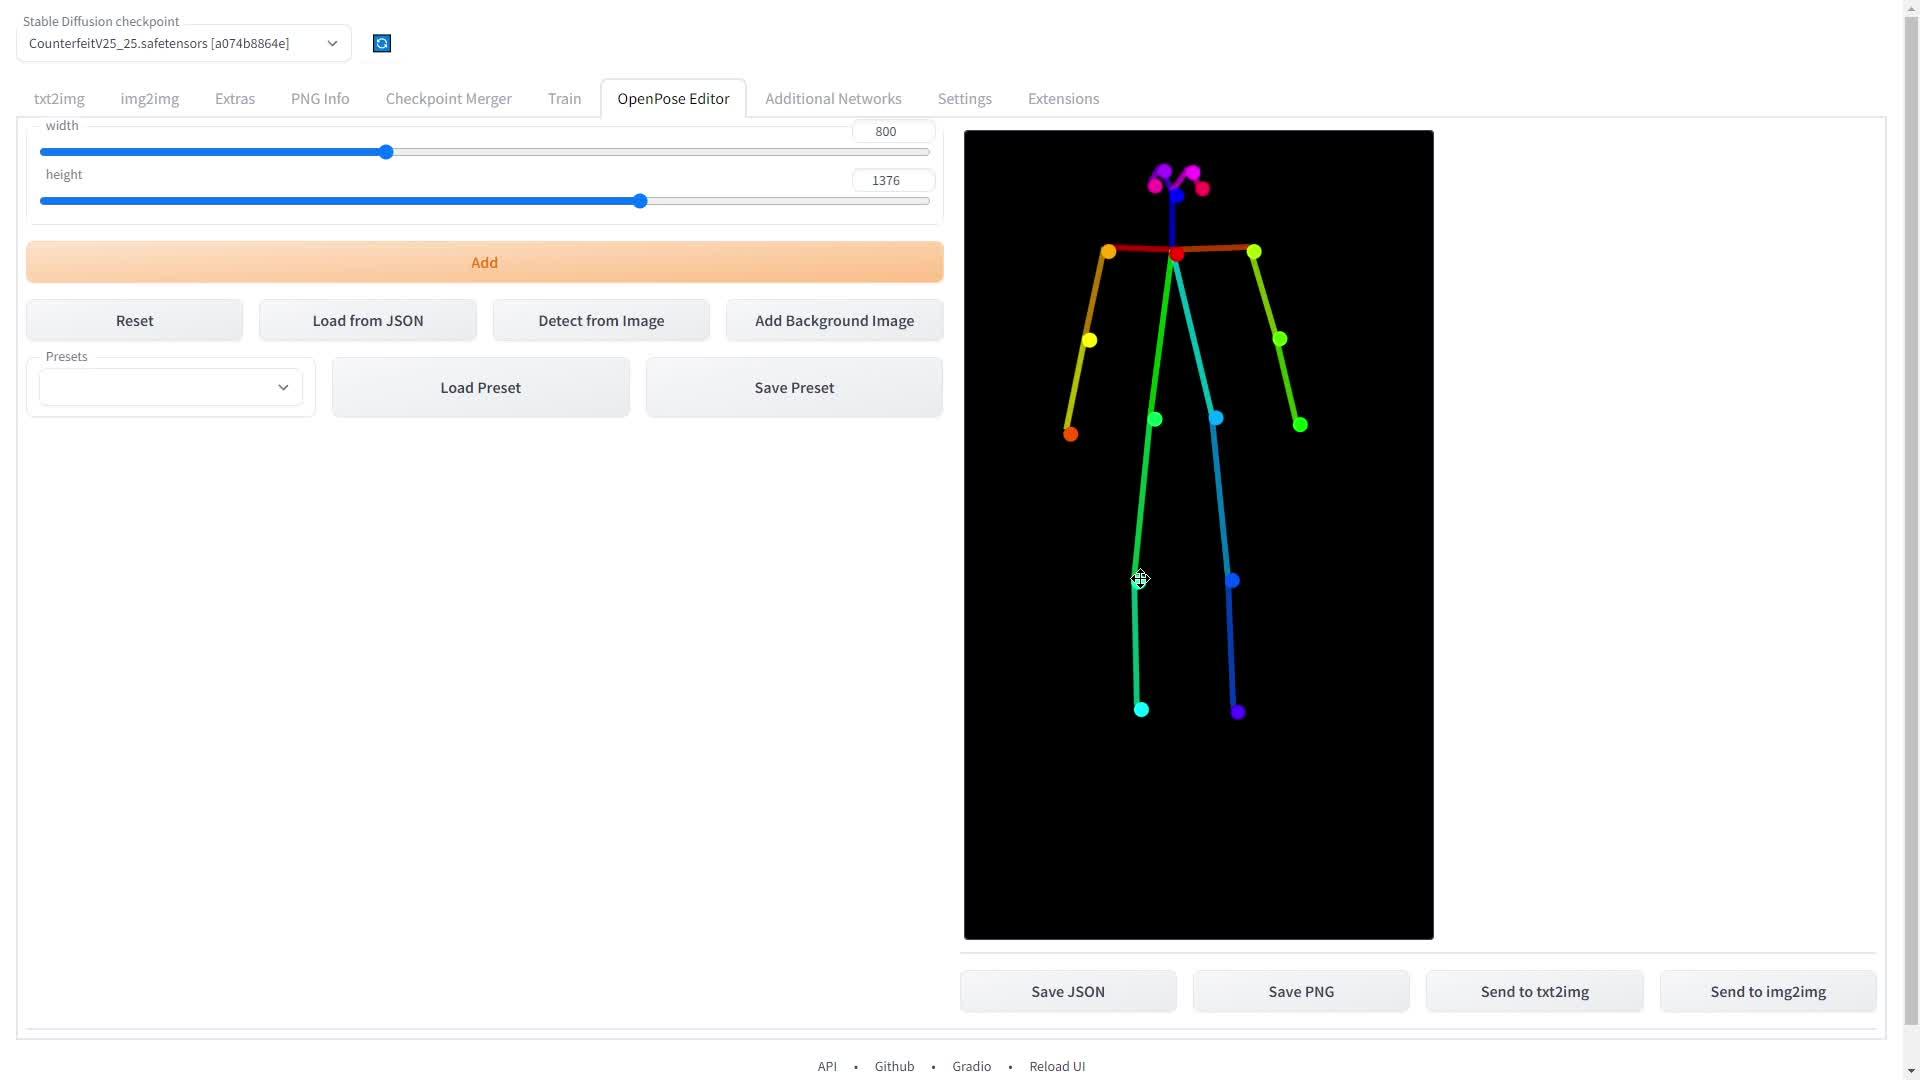Click the height value field showing 1376

[893, 180]
